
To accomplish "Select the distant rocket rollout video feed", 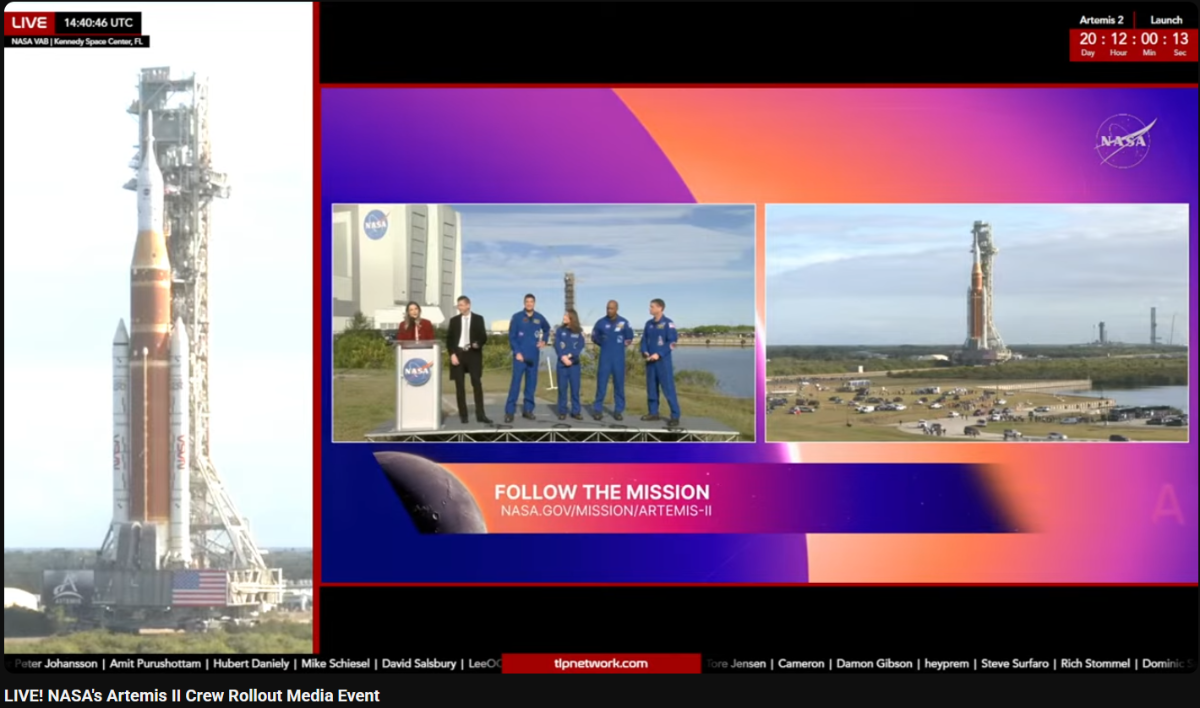I will point(977,322).
